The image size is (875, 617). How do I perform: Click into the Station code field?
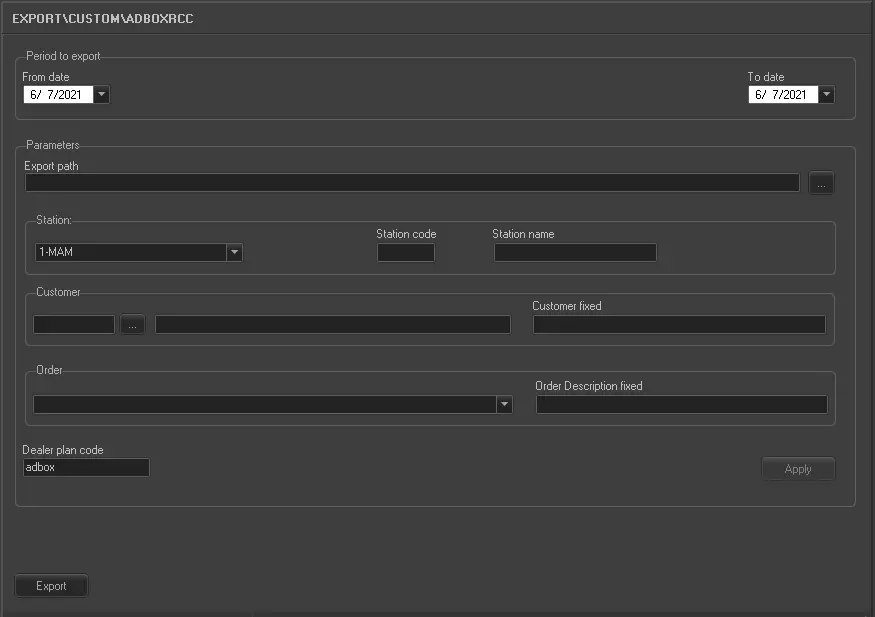pyautogui.click(x=405, y=253)
